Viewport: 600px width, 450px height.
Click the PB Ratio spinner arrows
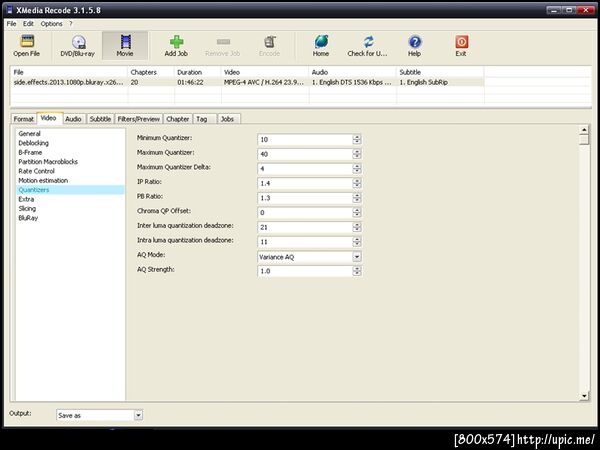coord(357,198)
